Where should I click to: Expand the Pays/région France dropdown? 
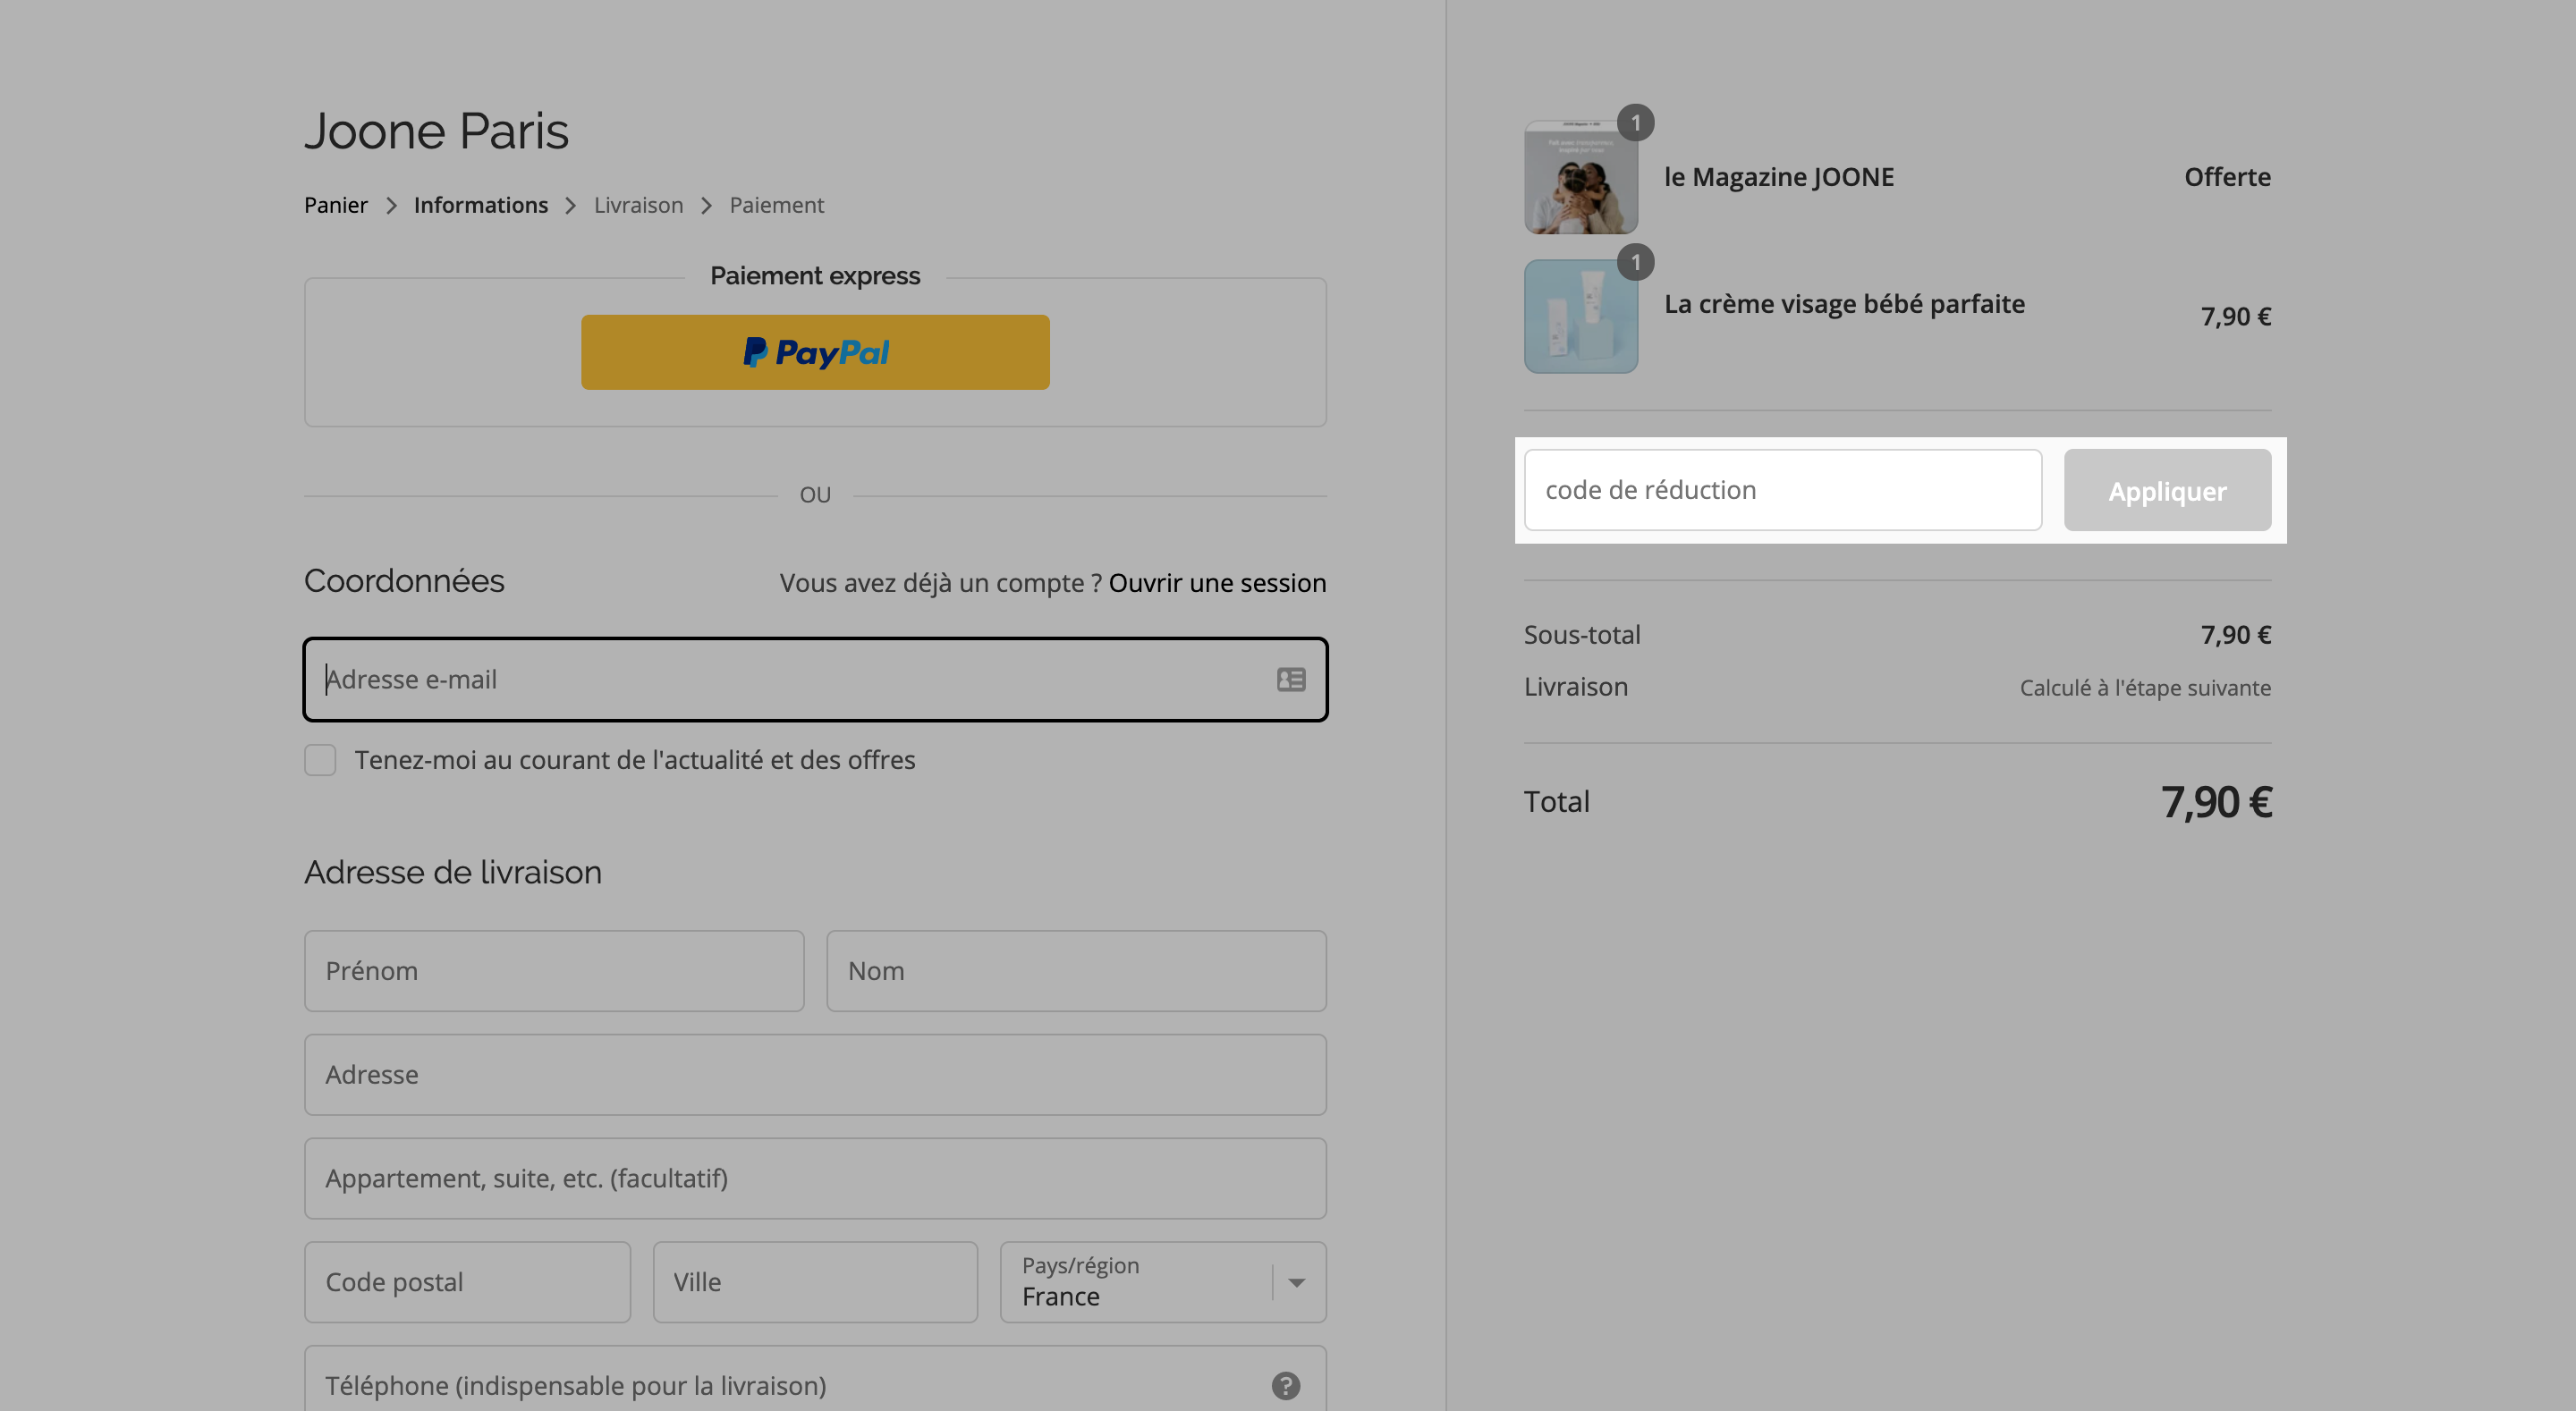tap(1163, 1282)
